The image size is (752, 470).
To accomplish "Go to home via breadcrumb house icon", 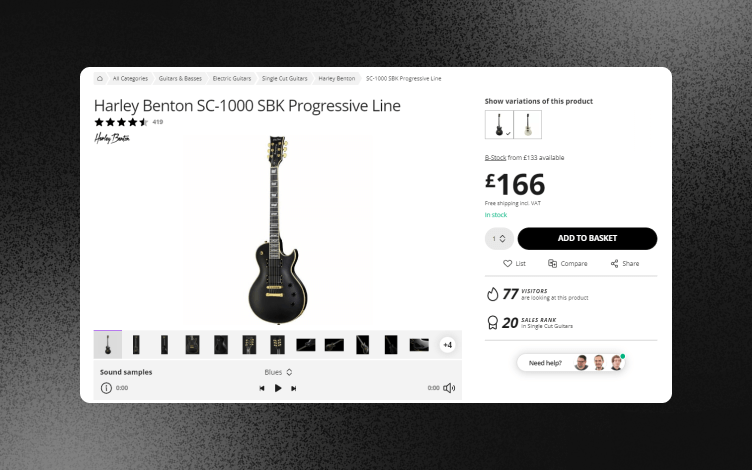I will 100,79.
